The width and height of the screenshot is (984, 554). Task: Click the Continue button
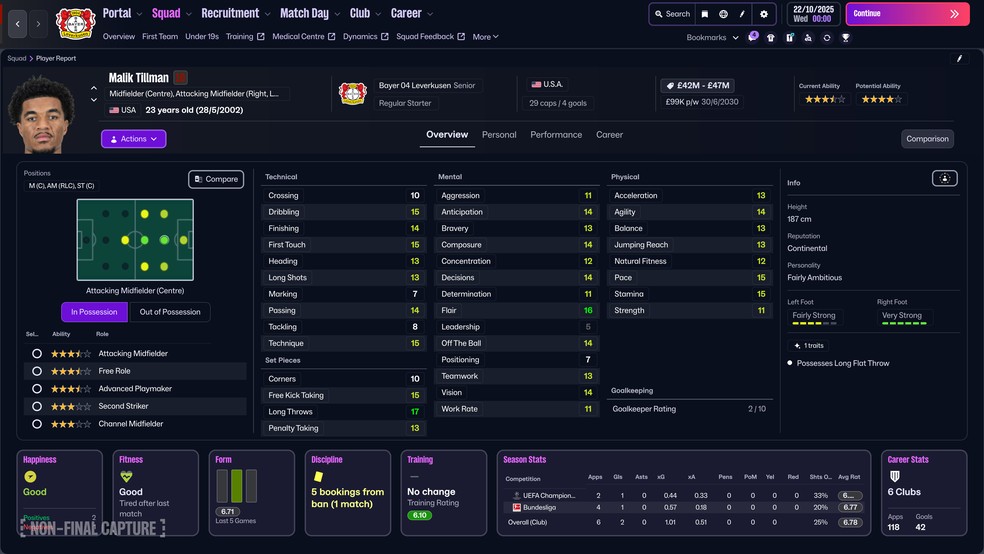pyautogui.click(x=907, y=14)
